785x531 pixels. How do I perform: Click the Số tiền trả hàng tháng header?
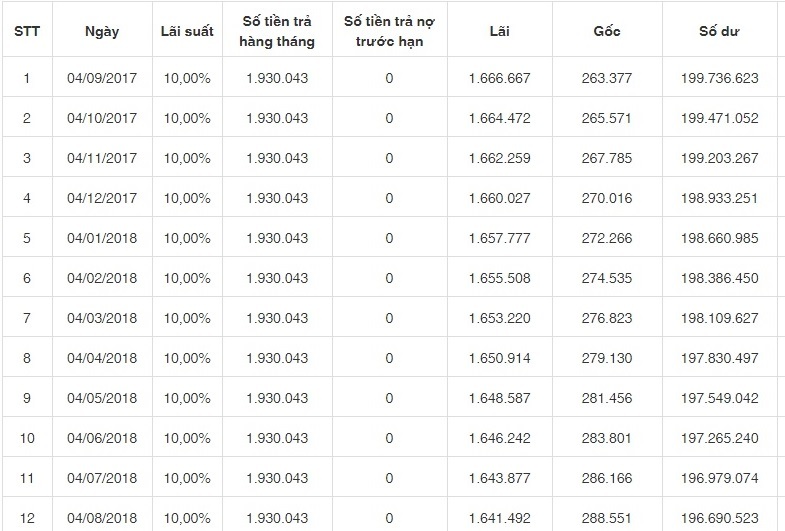278,31
